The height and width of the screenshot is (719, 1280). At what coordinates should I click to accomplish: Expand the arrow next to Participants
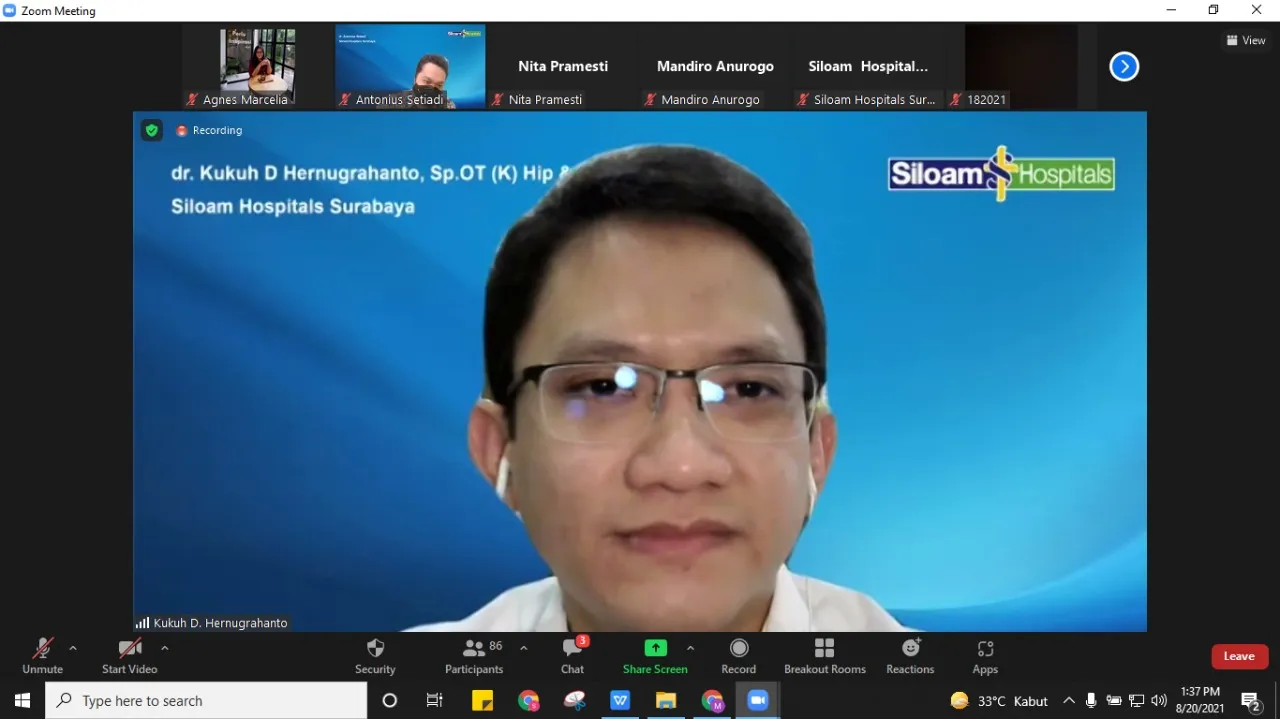(x=523, y=648)
